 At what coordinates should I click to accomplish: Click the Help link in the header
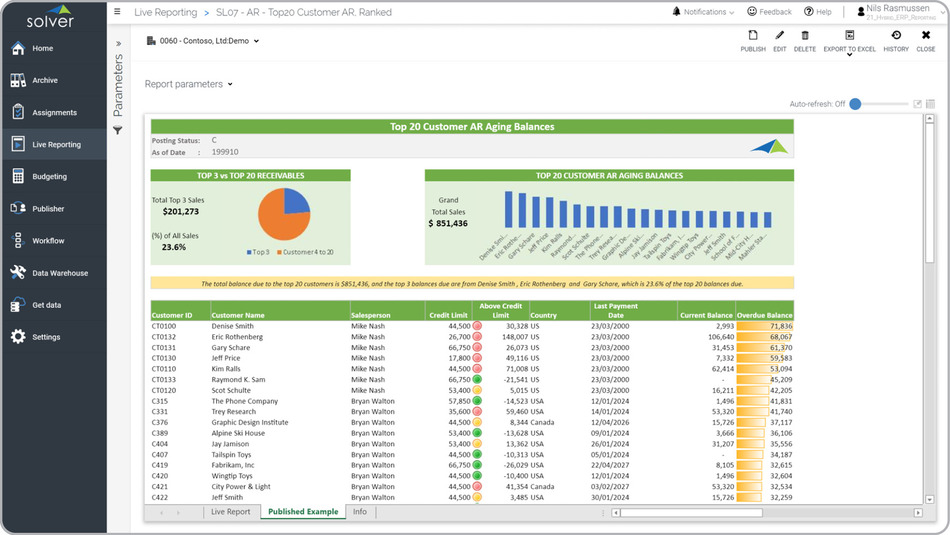click(817, 12)
